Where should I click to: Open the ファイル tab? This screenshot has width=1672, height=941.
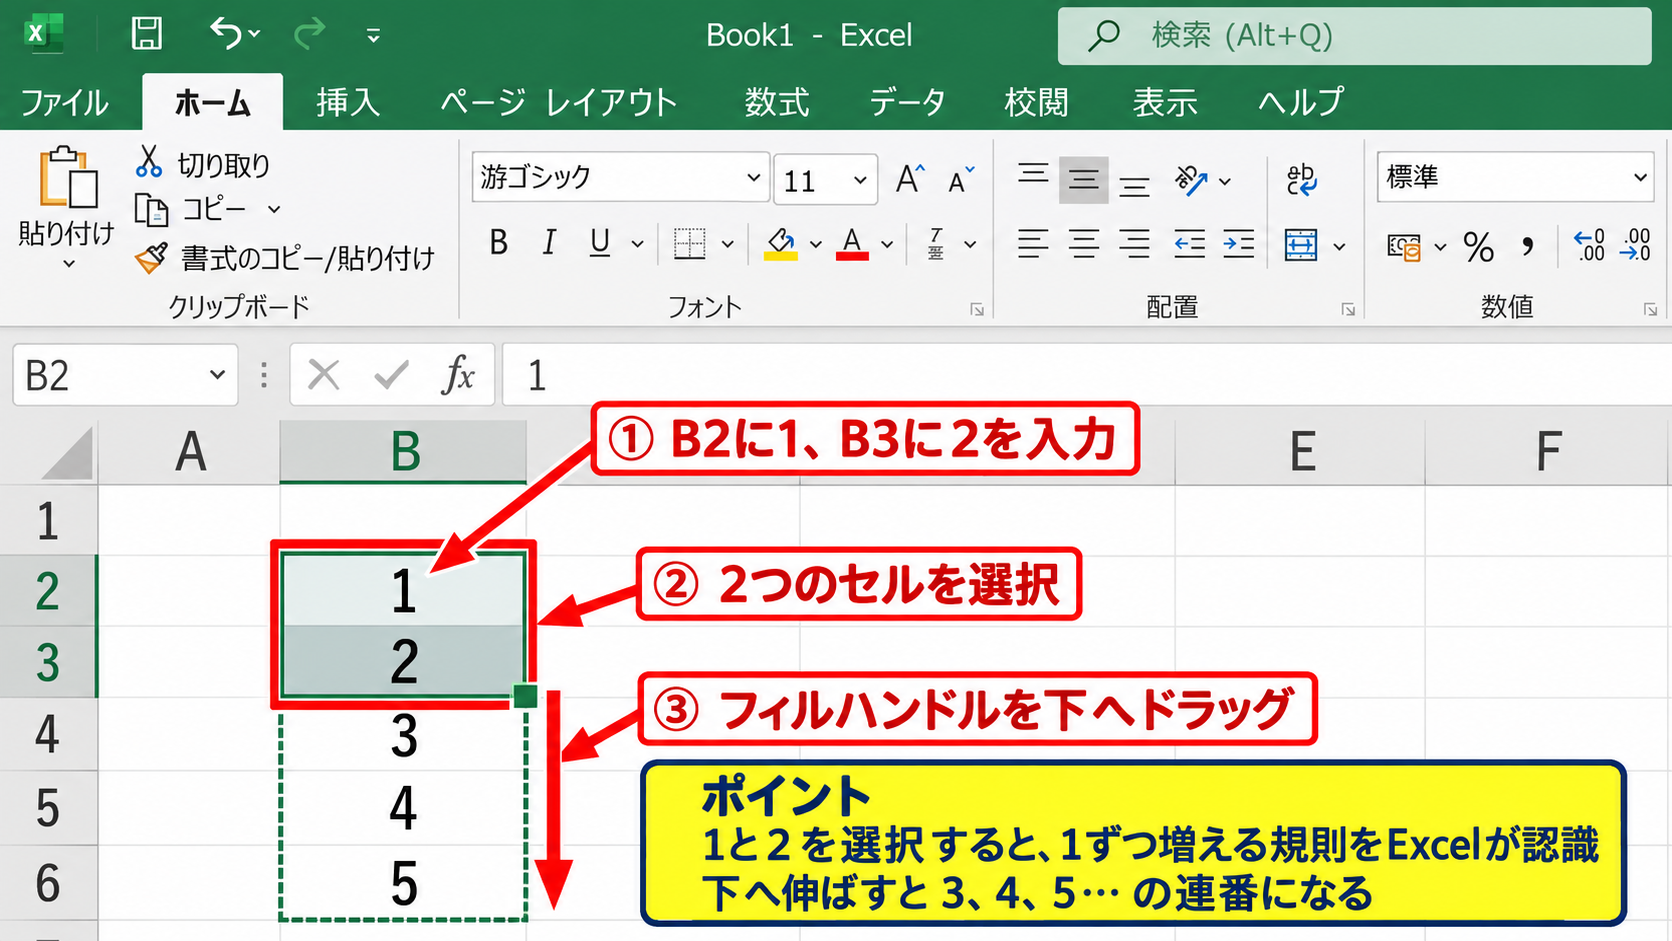tap(64, 102)
